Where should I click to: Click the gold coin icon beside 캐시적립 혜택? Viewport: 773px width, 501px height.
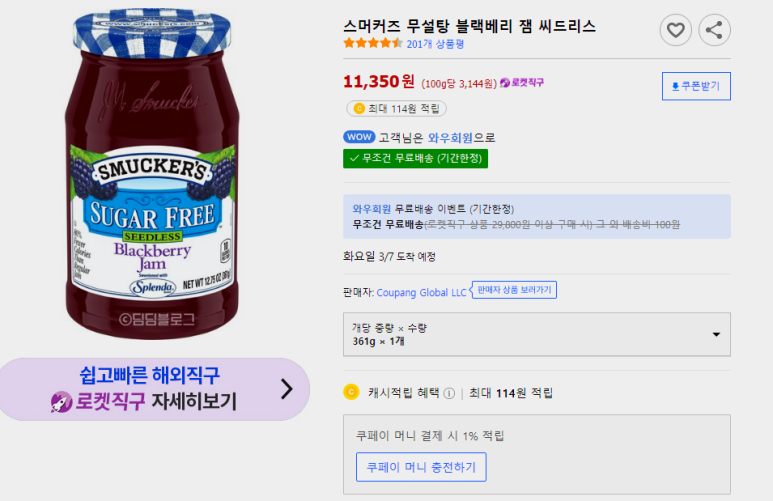(x=351, y=392)
